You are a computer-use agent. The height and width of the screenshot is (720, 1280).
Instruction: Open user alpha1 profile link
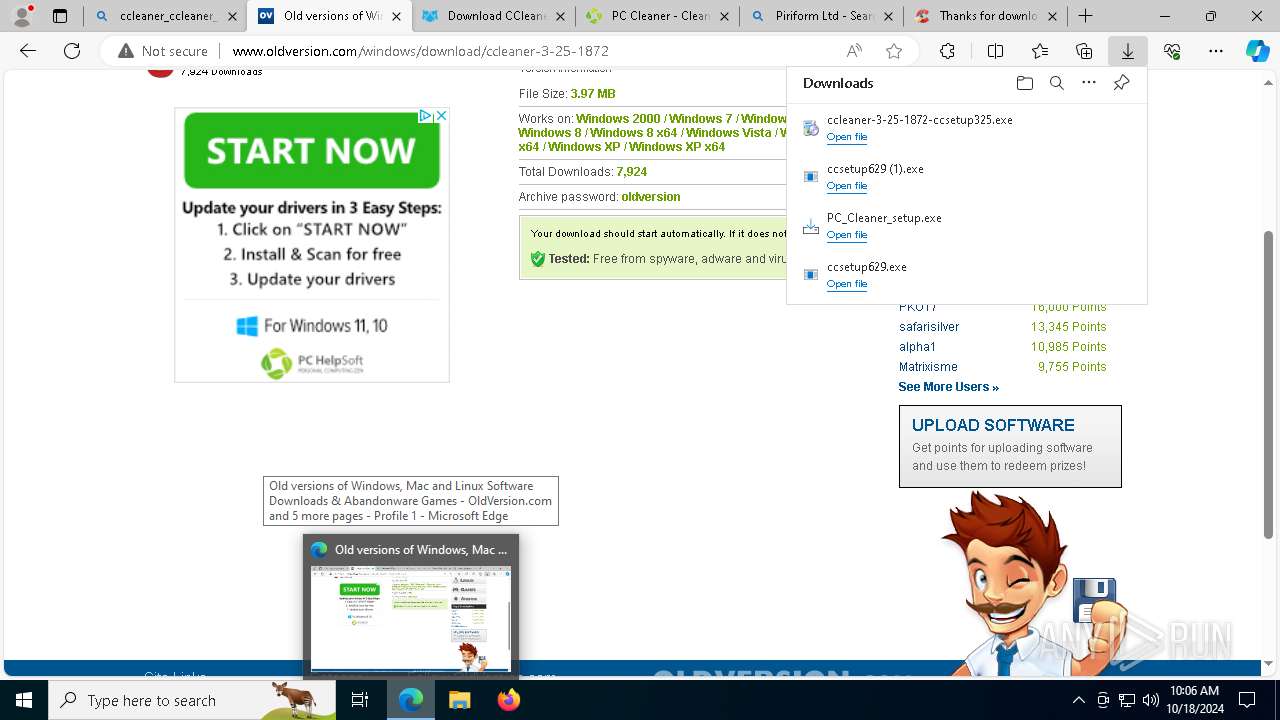[x=917, y=347]
